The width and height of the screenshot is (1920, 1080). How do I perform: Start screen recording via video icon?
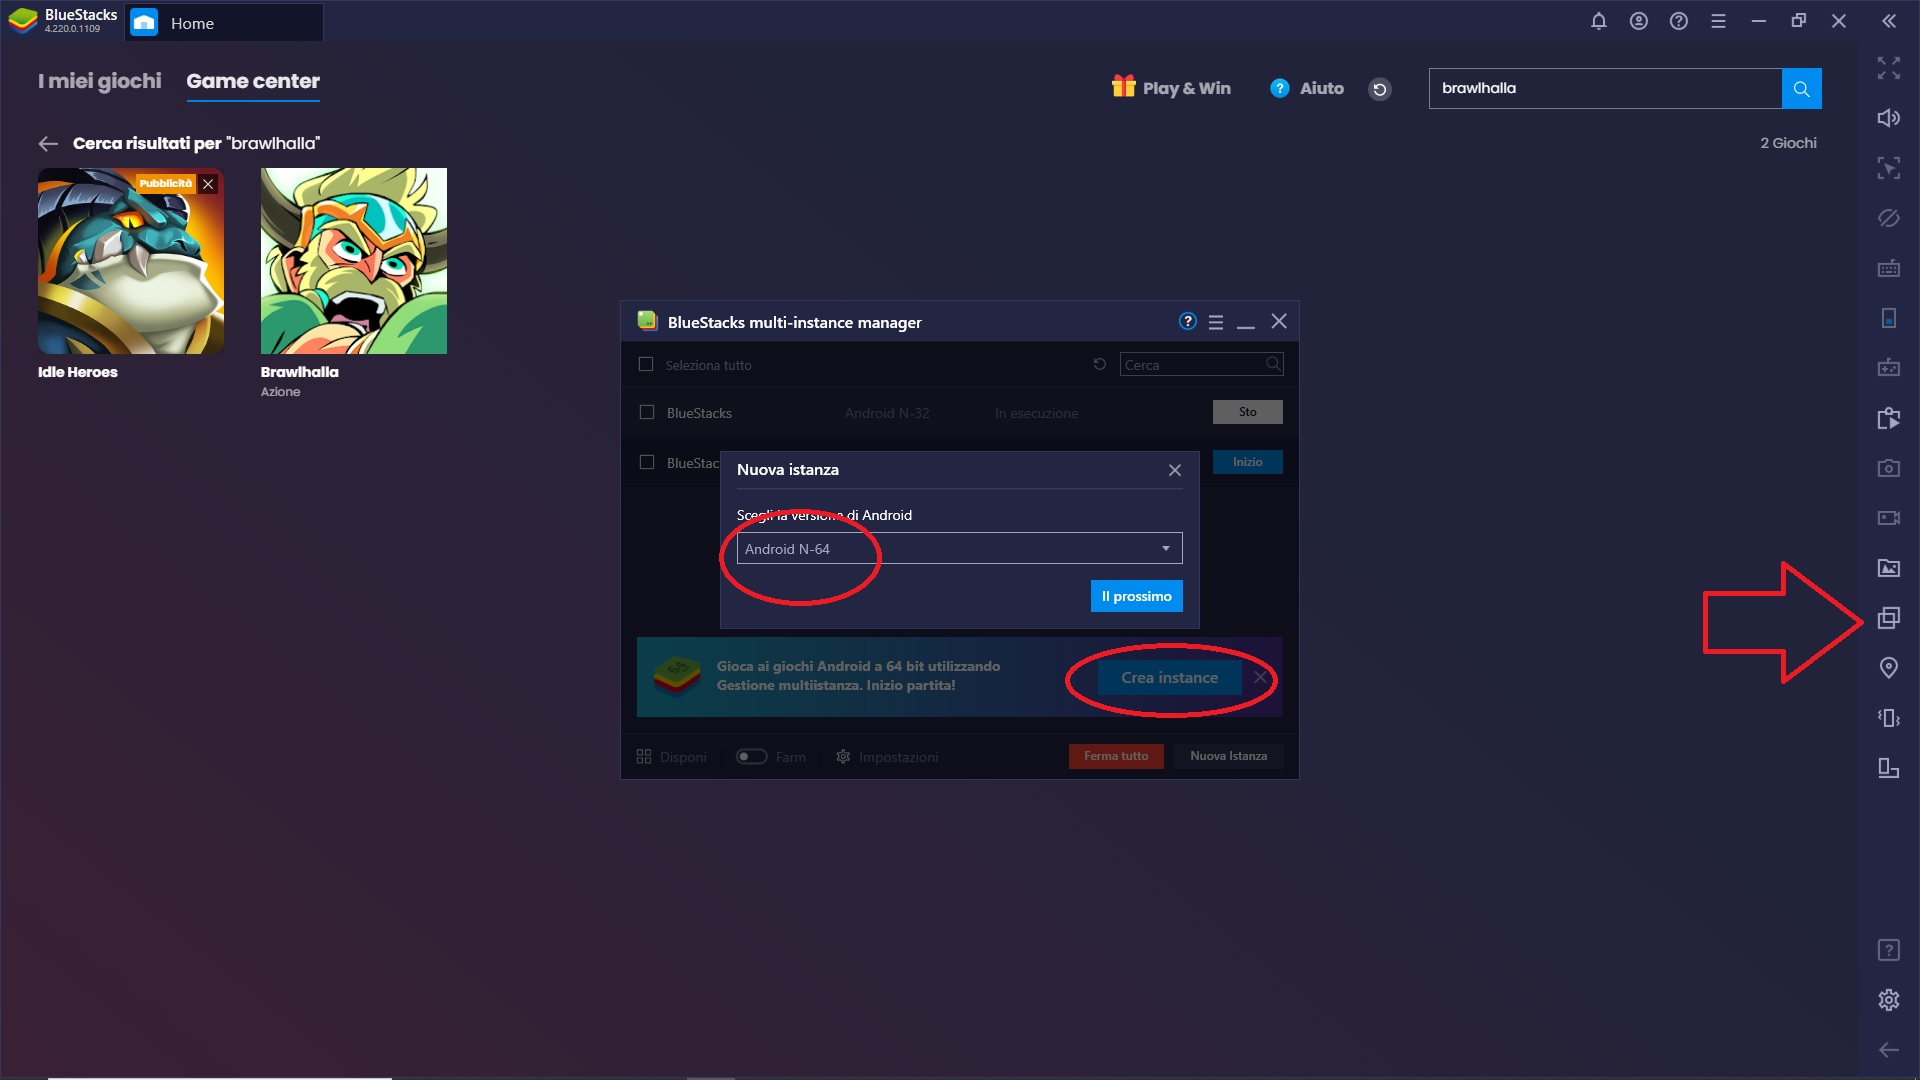tap(1888, 518)
